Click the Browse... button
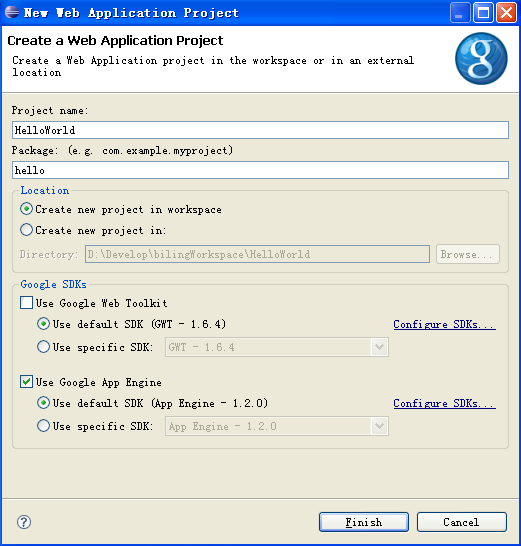521x546 pixels. pos(468,254)
